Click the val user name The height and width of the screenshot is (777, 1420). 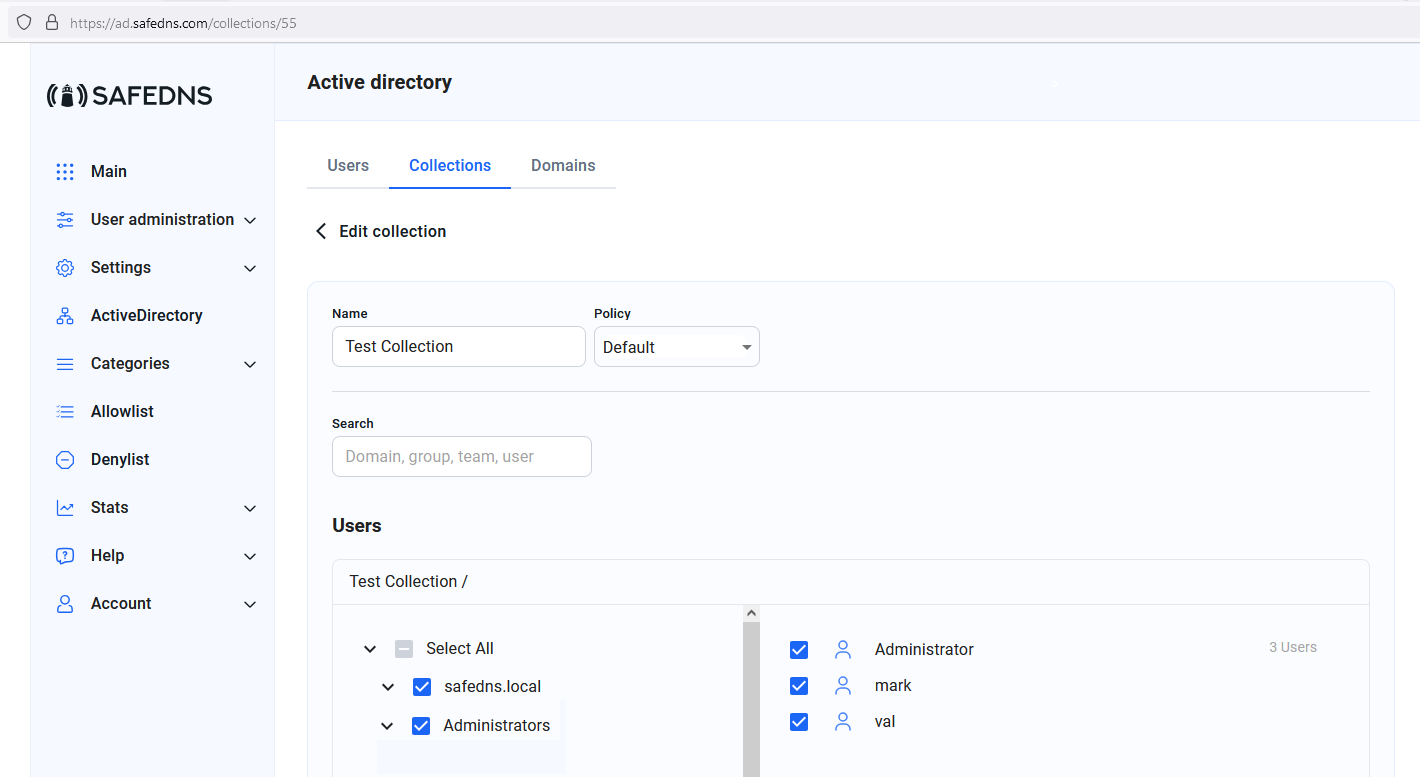click(x=885, y=722)
